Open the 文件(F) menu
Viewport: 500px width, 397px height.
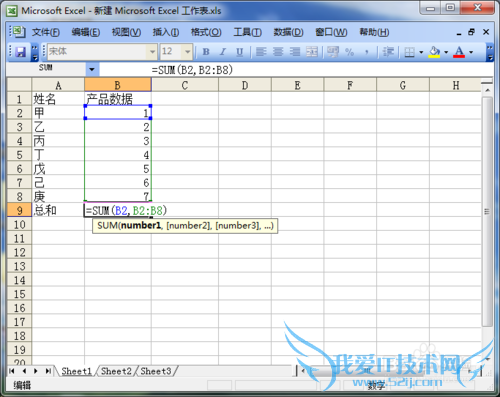(46, 32)
